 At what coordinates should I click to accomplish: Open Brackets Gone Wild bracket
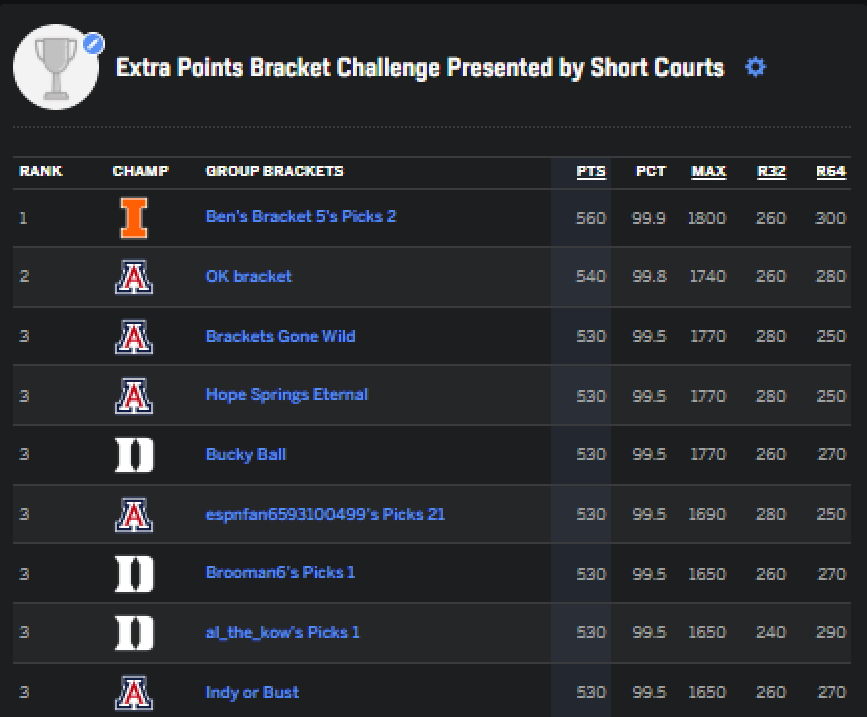coord(280,336)
